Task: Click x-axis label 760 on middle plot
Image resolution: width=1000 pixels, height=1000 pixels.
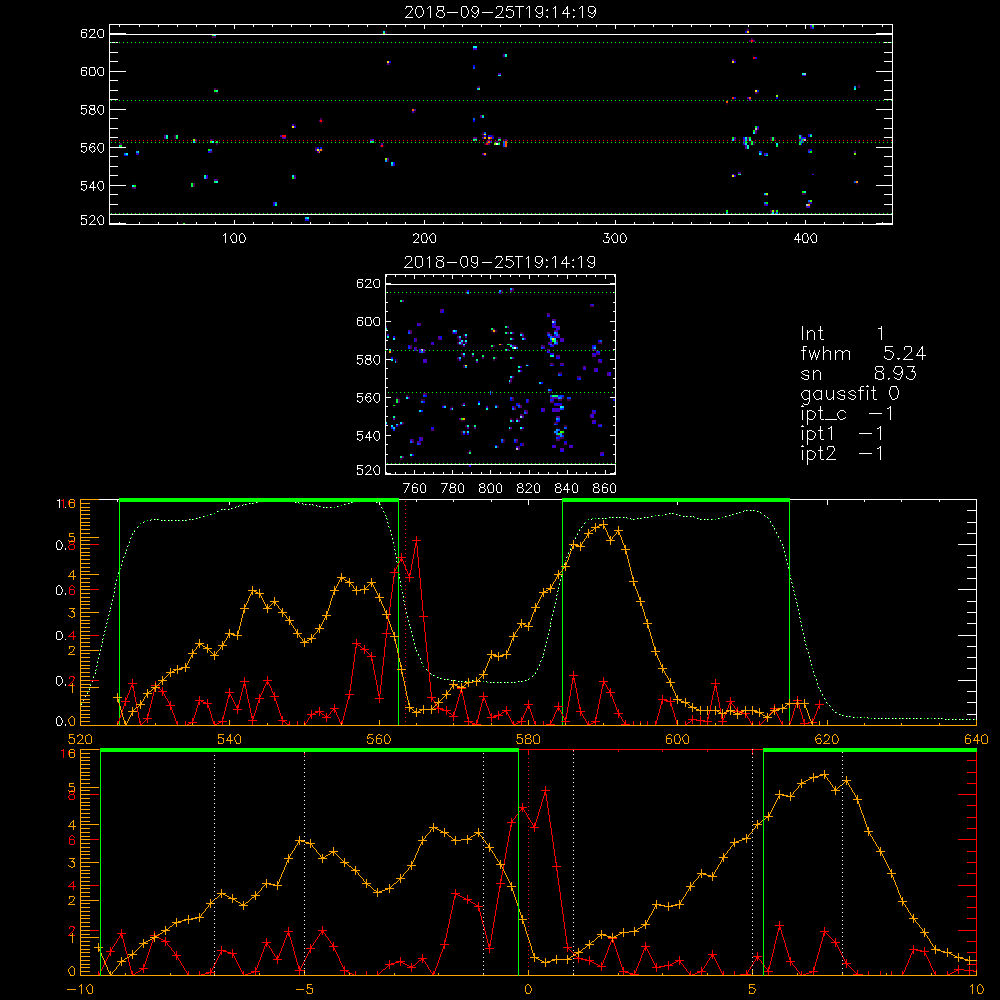Action: [415, 489]
